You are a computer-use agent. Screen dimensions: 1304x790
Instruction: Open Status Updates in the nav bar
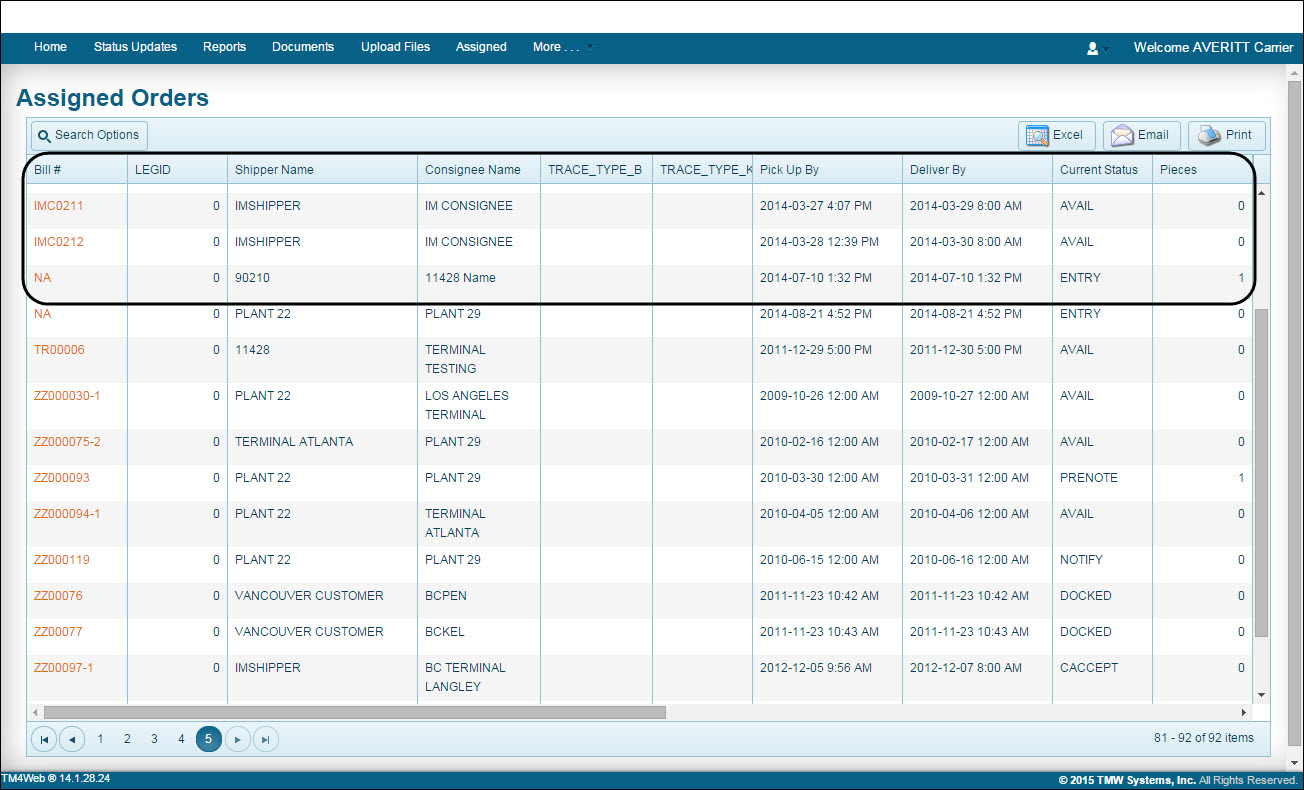pyautogui.click(x=136, y=47)
